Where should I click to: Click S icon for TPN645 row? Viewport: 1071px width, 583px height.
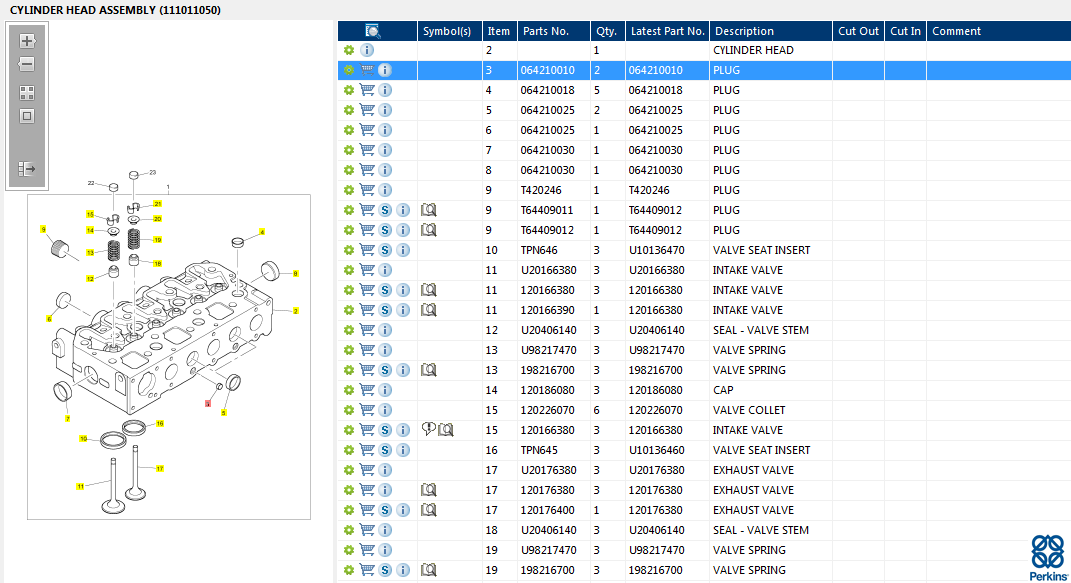coord(385,450)
